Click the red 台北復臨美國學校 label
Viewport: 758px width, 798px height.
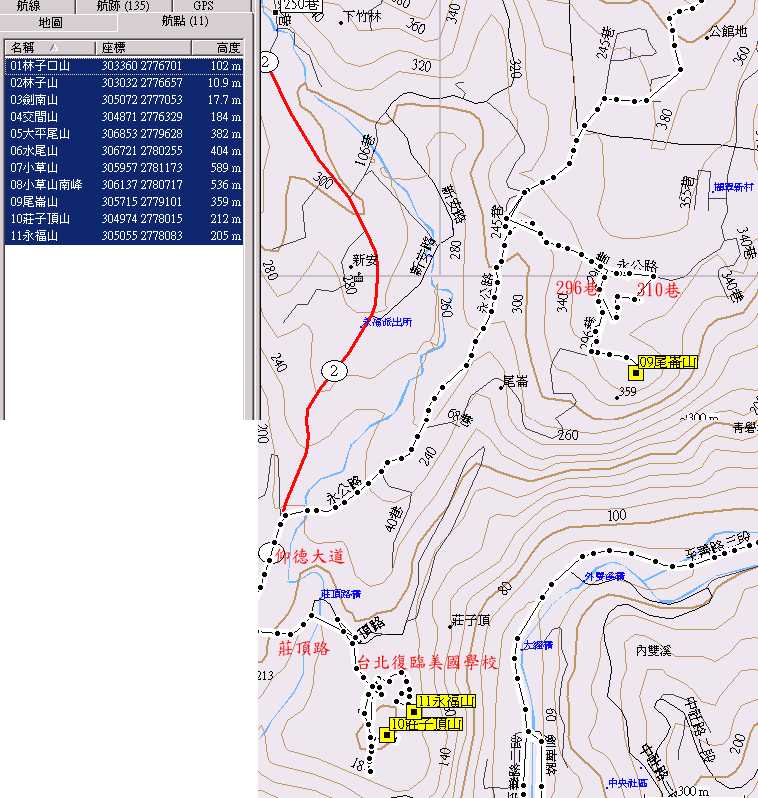(x=427, y=663)
